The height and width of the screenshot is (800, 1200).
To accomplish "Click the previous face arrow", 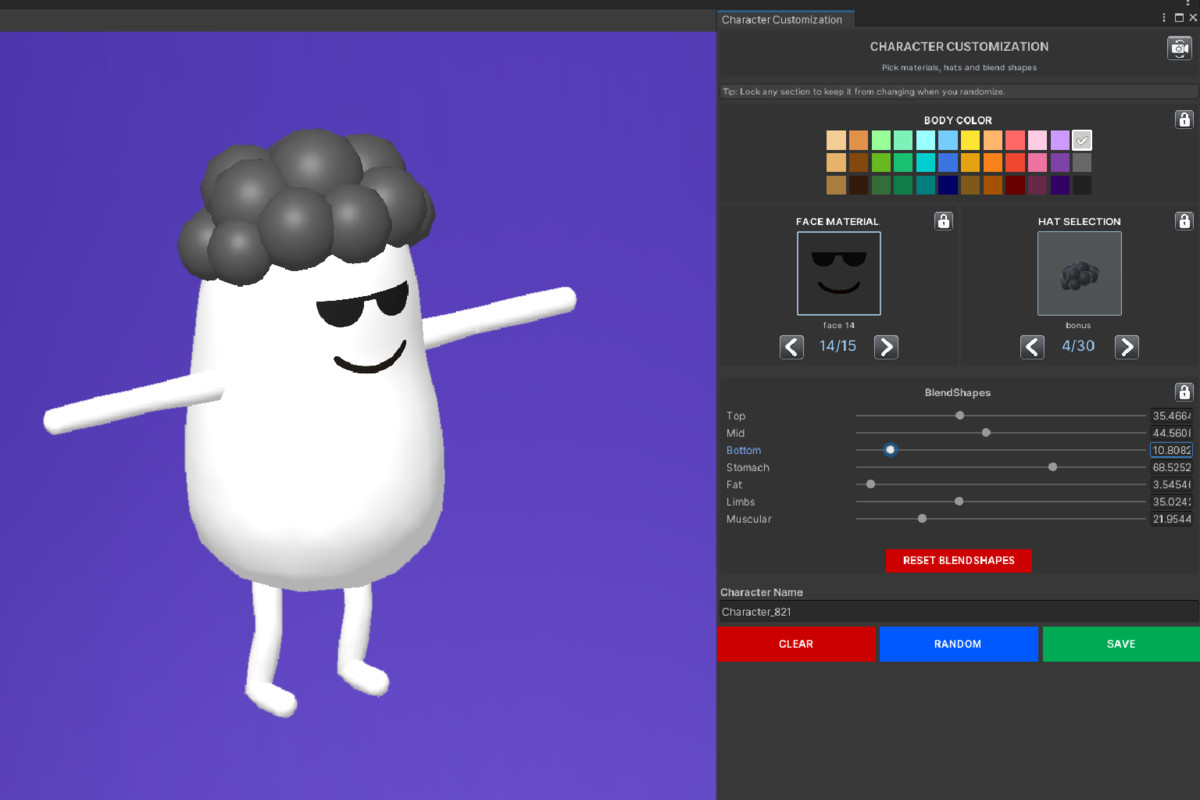I will [x=791, y=346].
